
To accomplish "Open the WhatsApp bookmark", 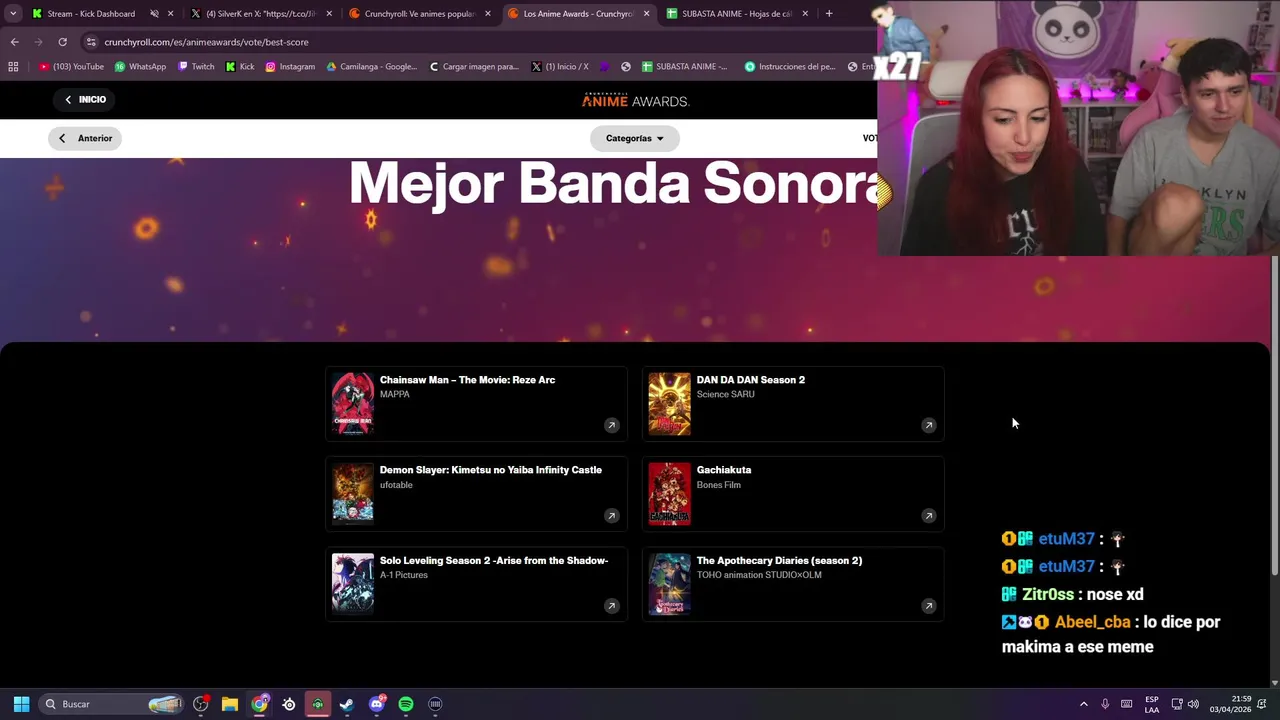I will click(140, 67).
